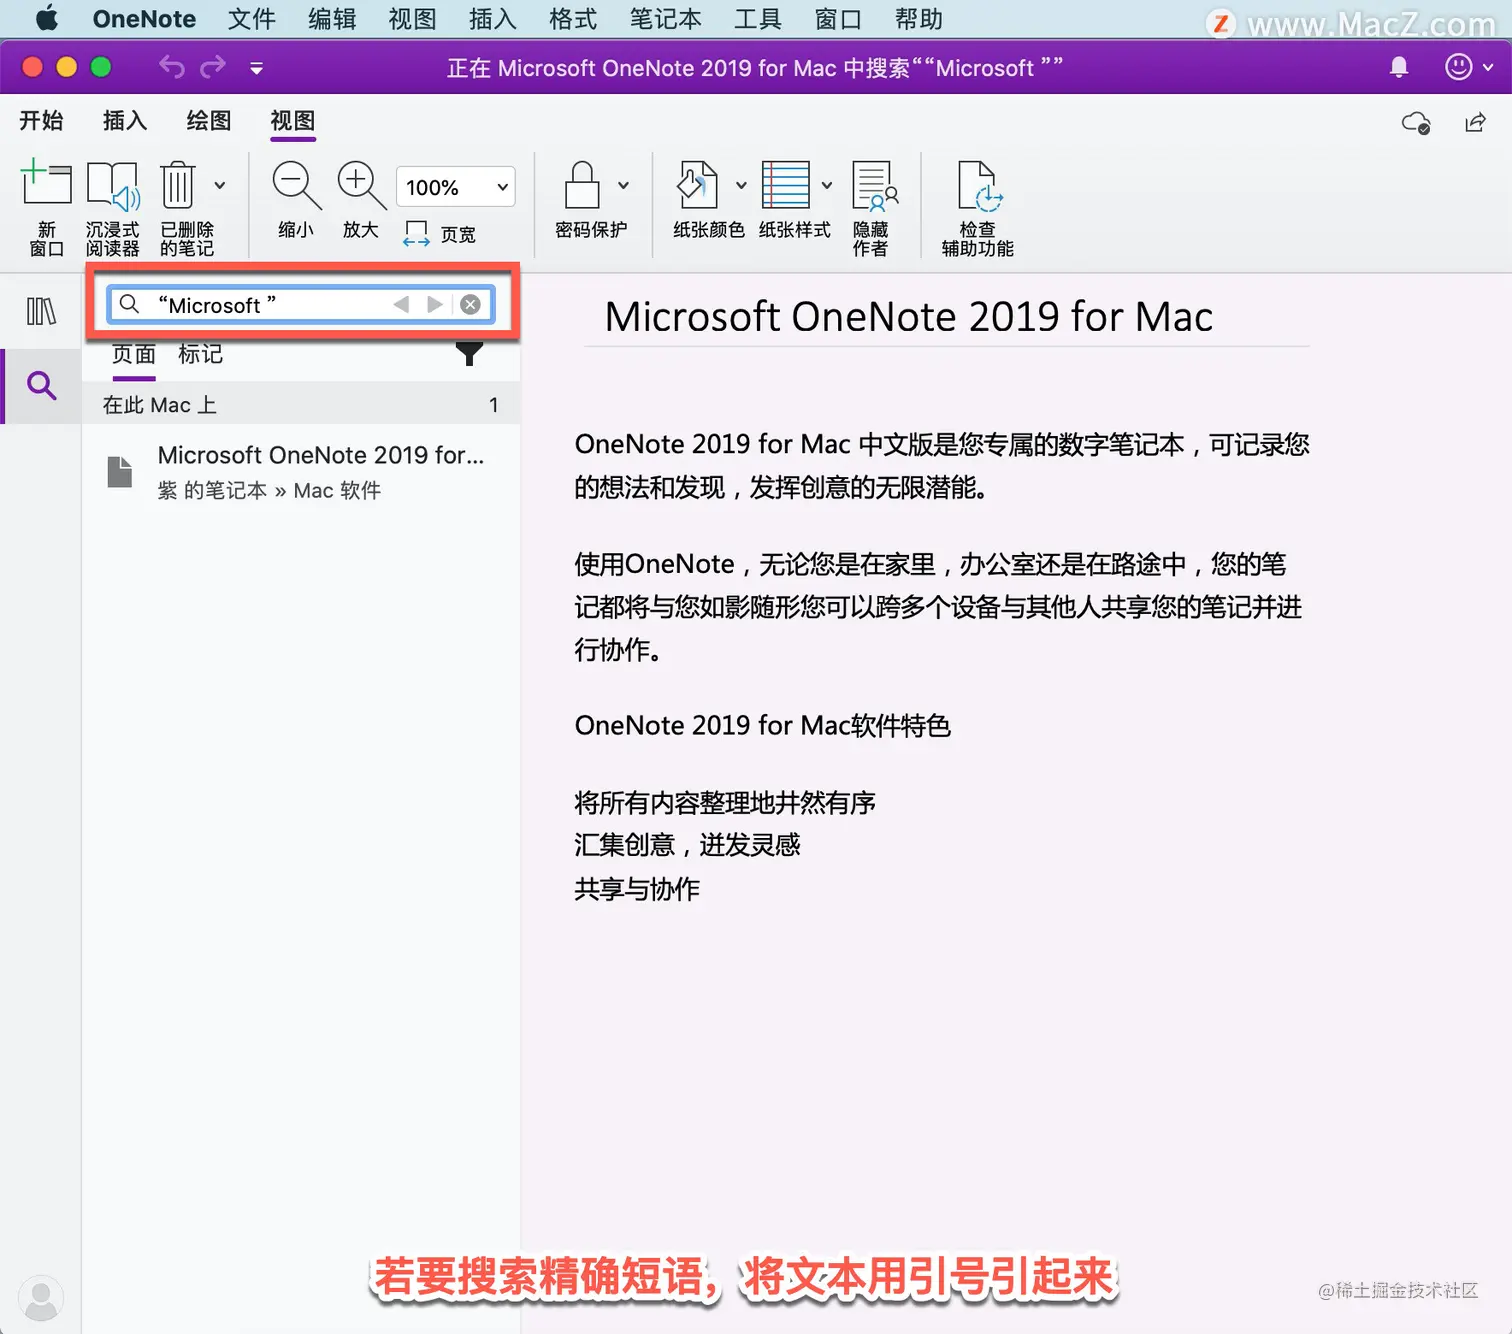Check cloud sync status icon

(x=1416, y=122)
